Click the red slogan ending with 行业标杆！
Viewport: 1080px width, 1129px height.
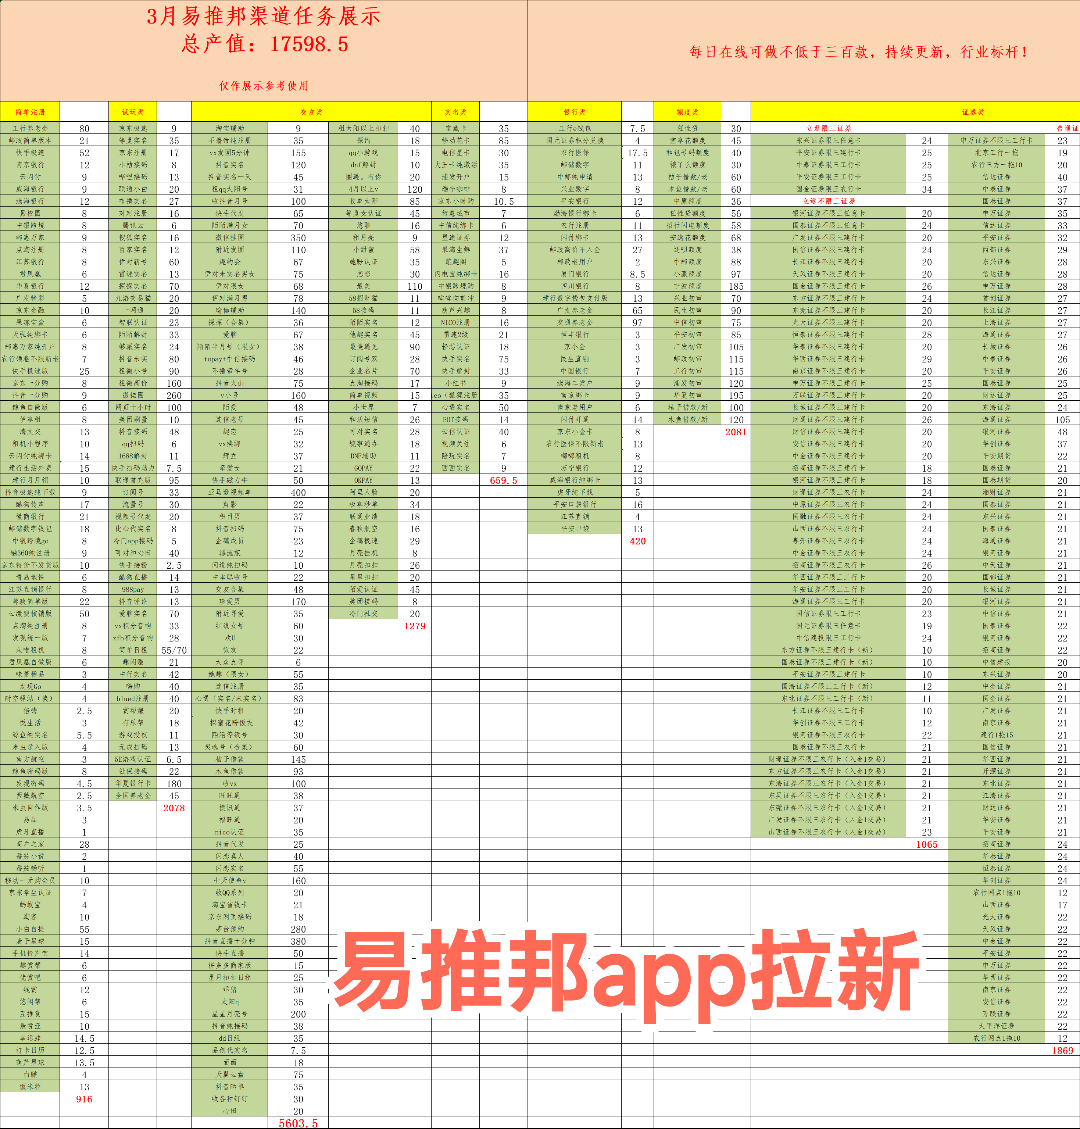858,52
